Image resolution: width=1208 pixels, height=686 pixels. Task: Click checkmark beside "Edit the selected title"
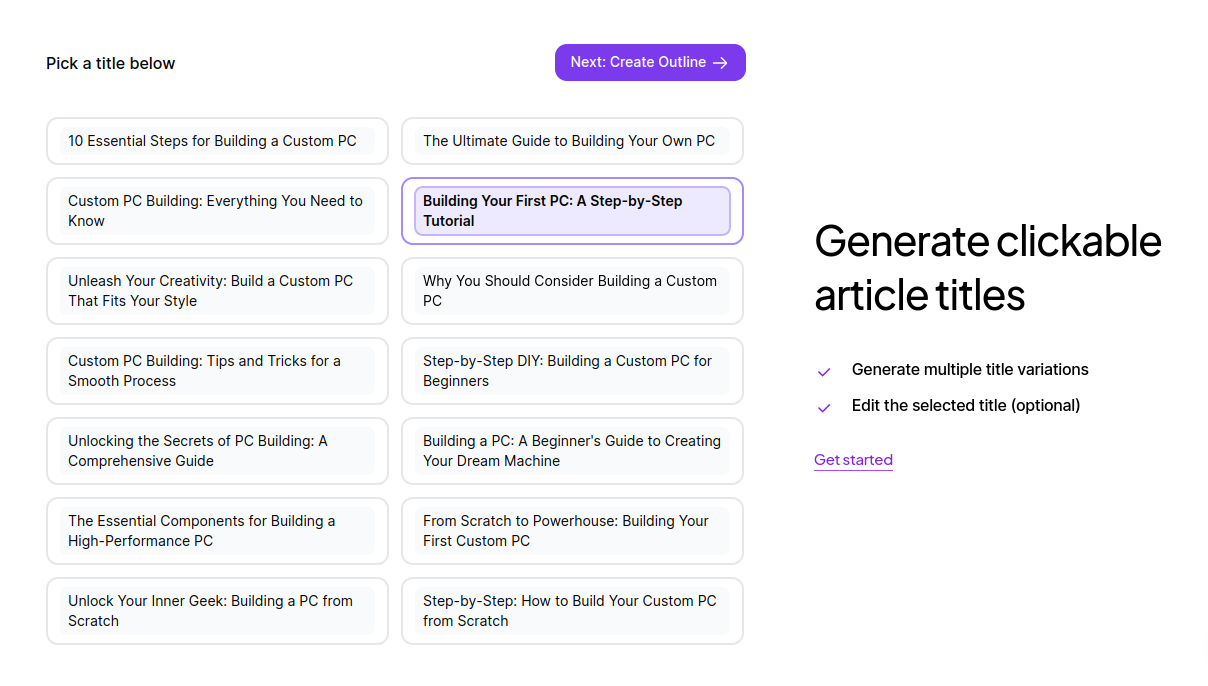824,408
